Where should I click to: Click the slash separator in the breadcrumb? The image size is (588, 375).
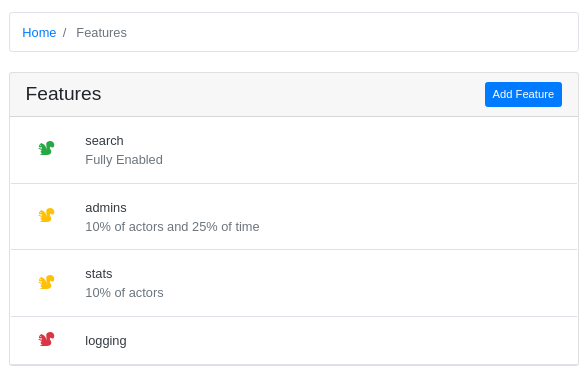pyautogui.click(x=64, y=33)
